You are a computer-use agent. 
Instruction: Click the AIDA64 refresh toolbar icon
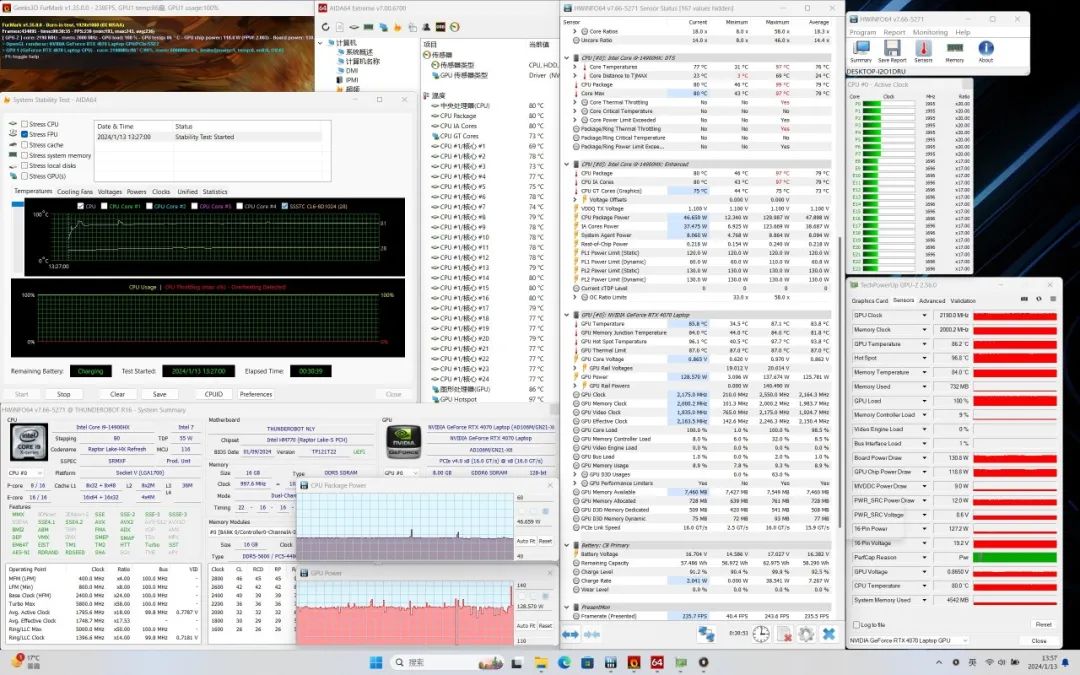coord(325,27)
